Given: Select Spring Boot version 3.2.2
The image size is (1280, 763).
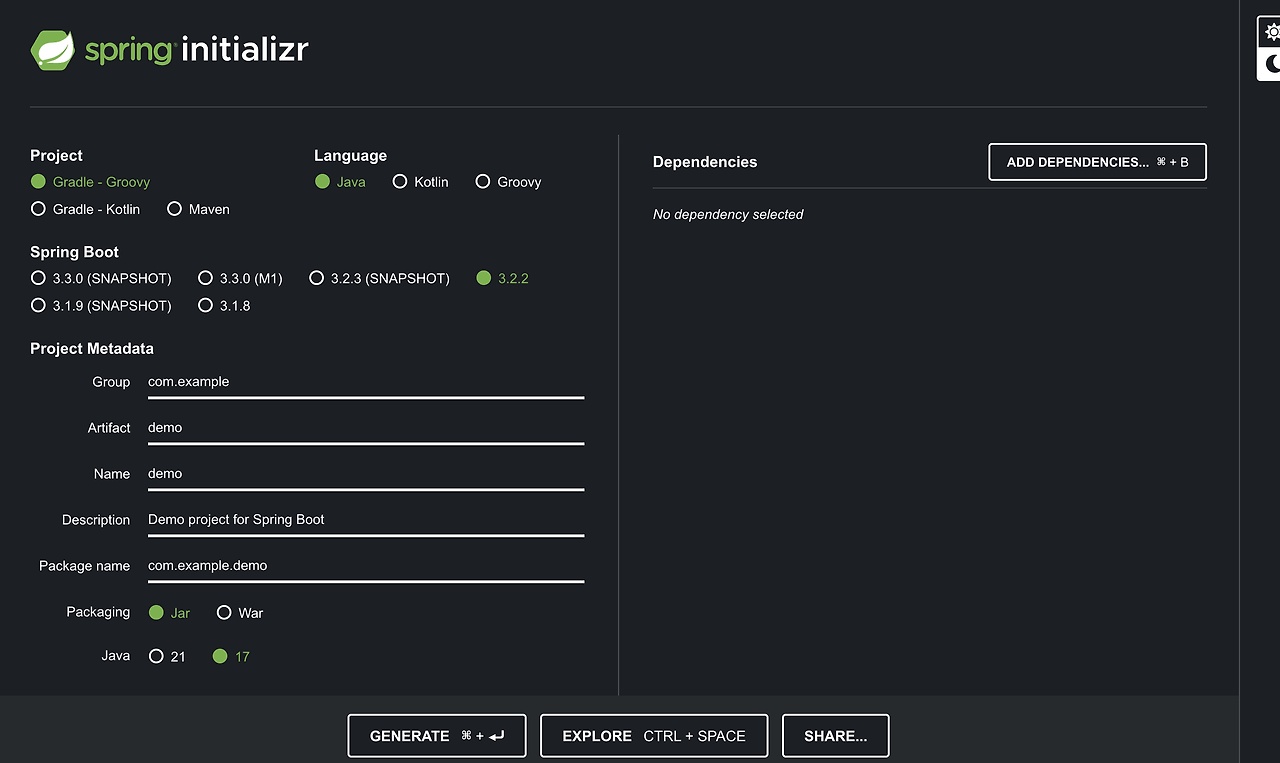Looking at the screenshot, I should [502, 278].
